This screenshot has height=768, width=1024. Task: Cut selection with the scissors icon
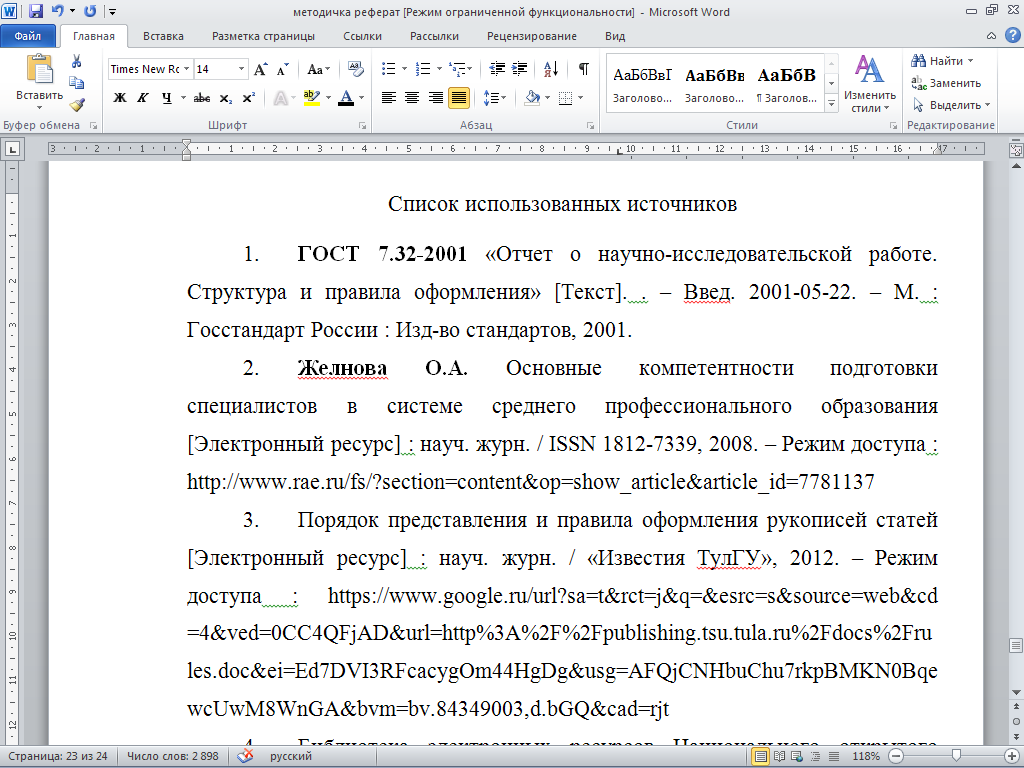pos(77,61)
